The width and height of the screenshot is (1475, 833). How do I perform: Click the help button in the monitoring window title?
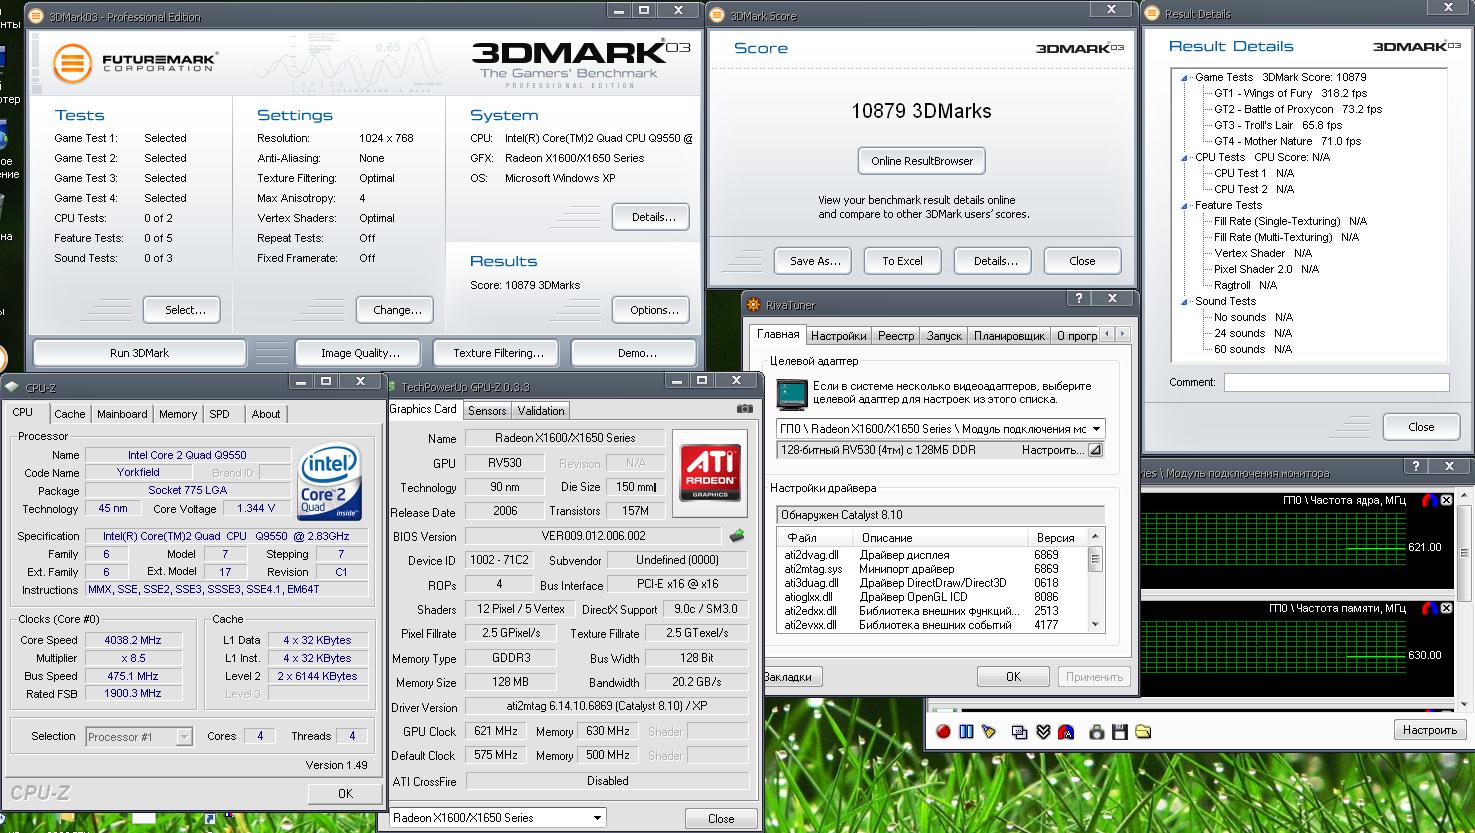pyautogui.click(x=1415, y=466)
